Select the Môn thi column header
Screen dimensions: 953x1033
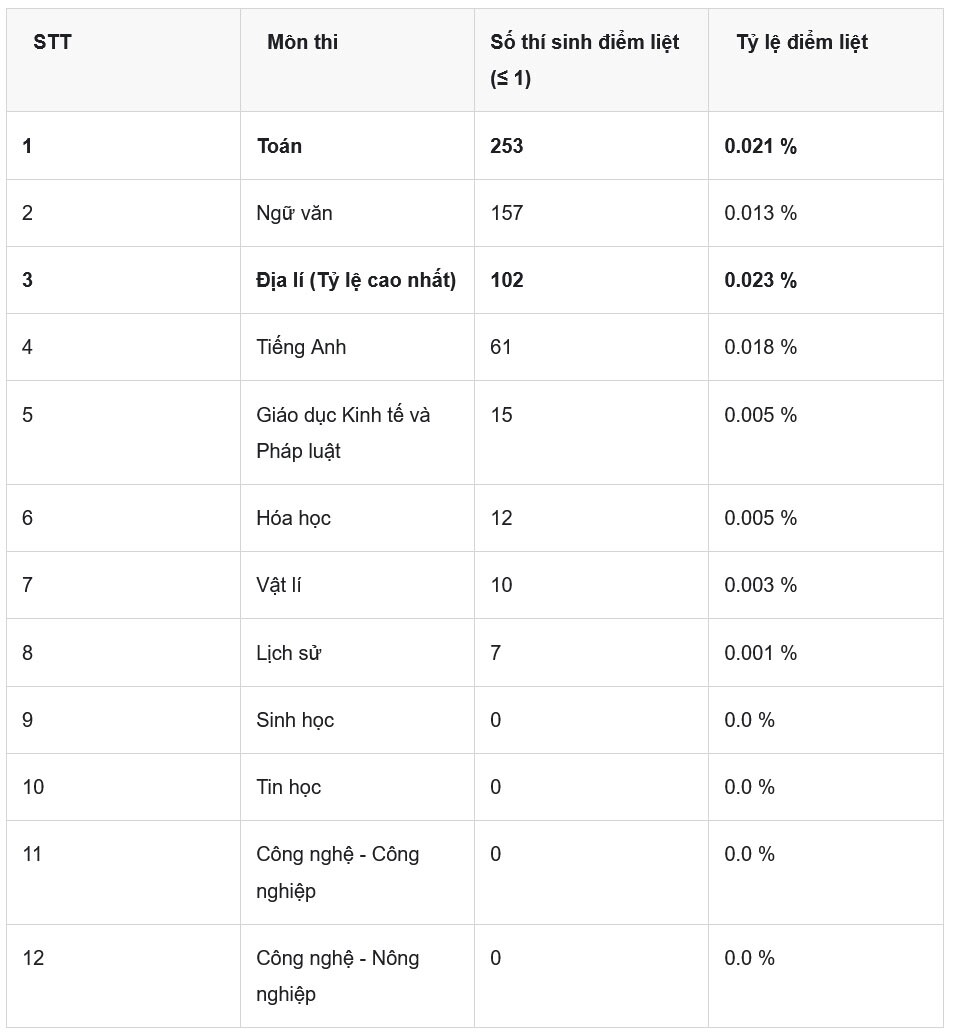pyautogui.click(x=357, y=60)
